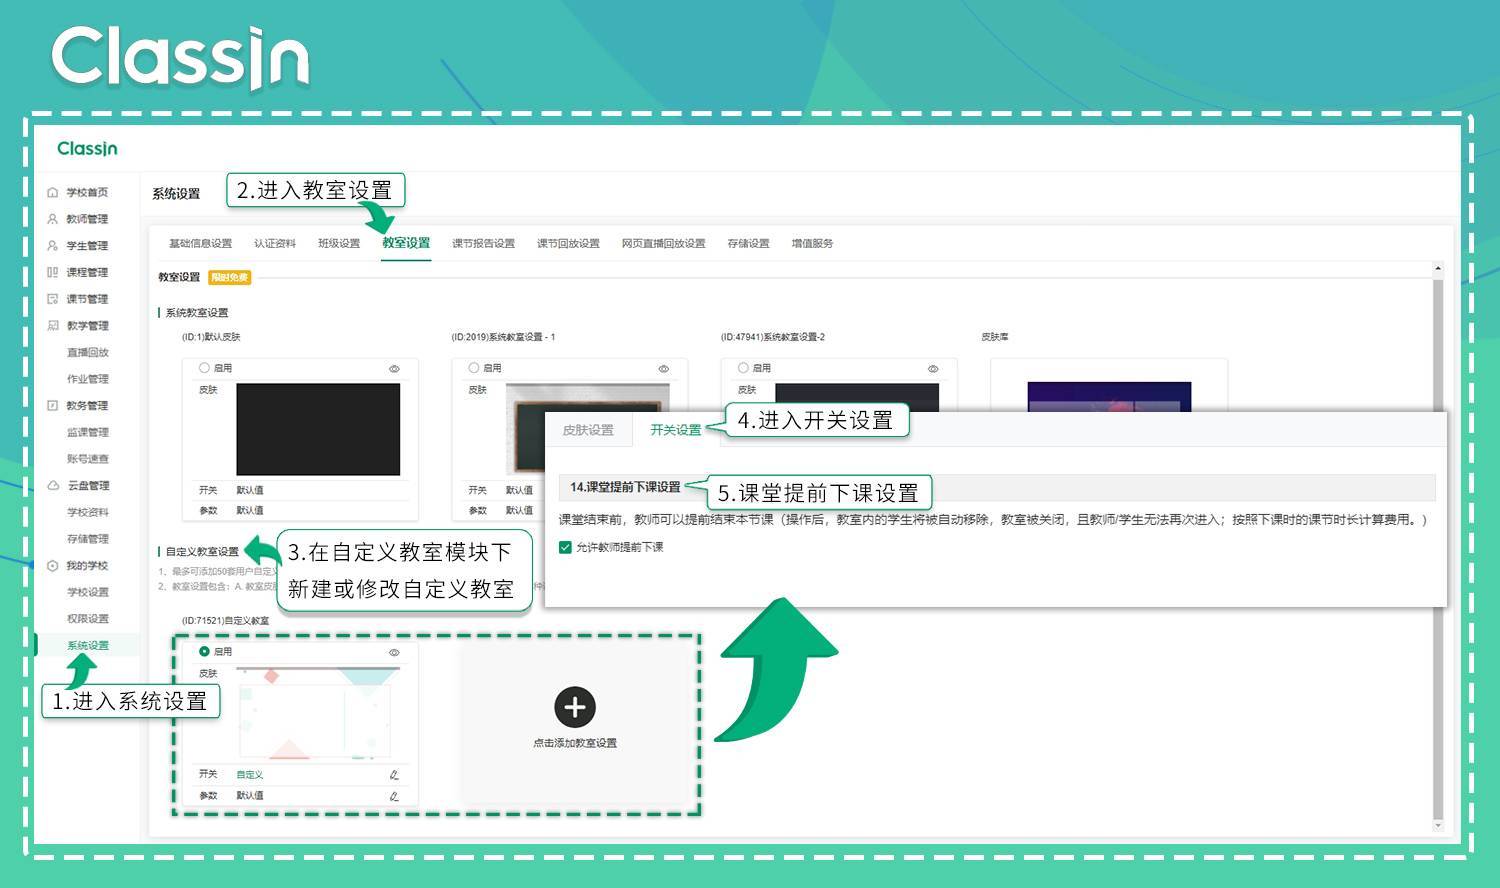Click the 学生管理 person icon
1500x888 pixels.
pos(53,245)
